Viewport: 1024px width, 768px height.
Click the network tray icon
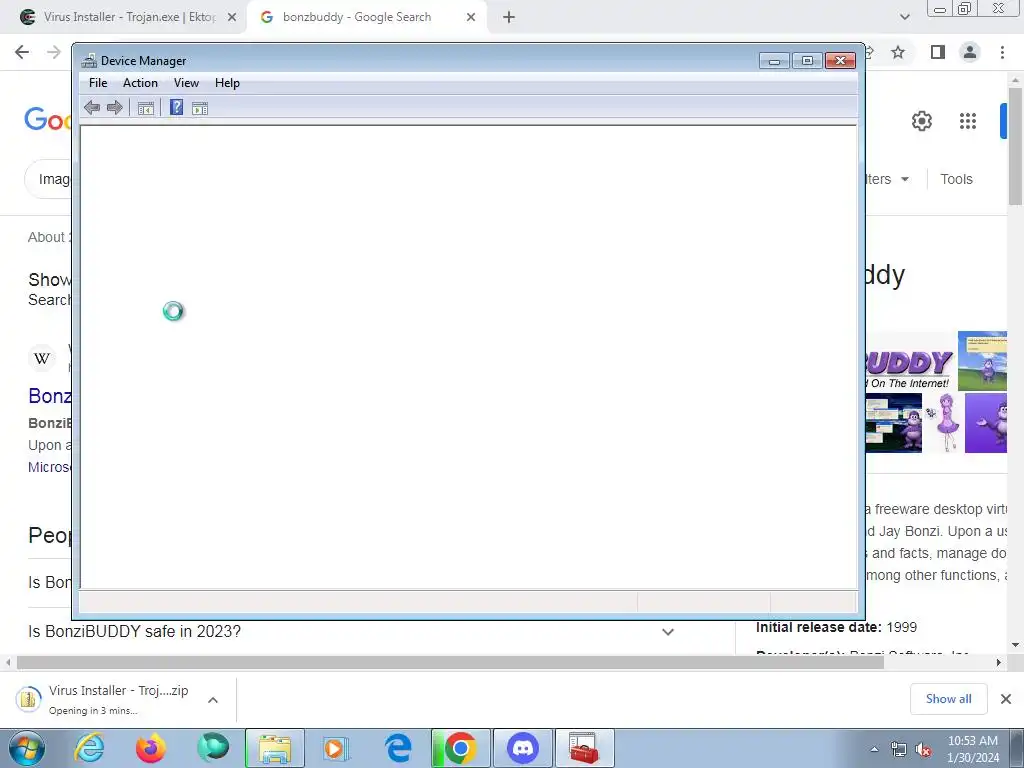(x=899, y=750)
